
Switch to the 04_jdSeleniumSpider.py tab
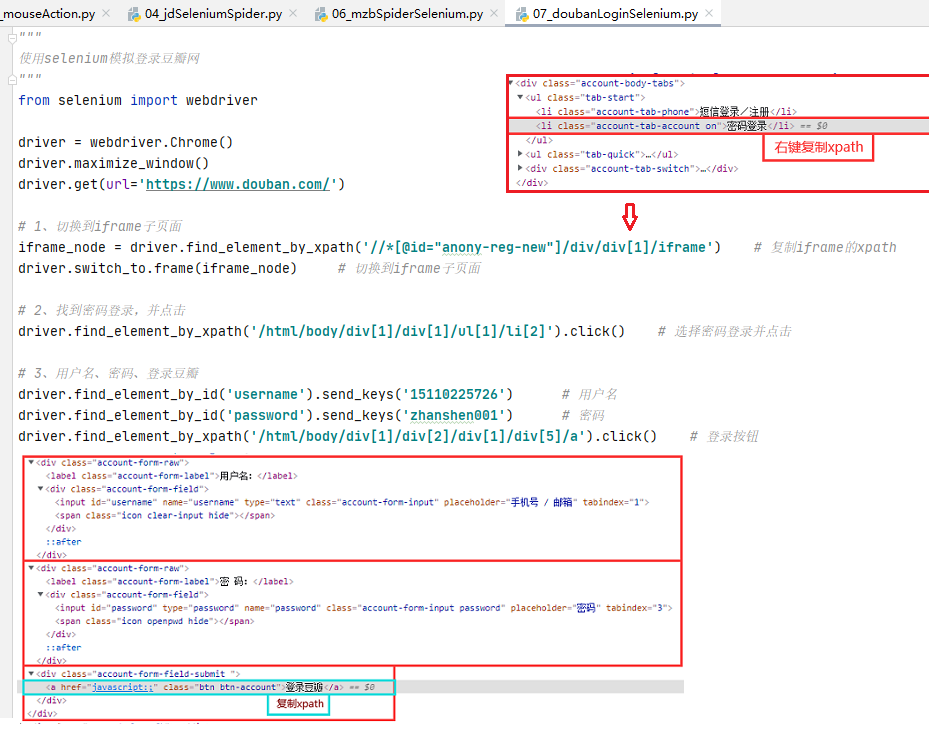(213, 14)
